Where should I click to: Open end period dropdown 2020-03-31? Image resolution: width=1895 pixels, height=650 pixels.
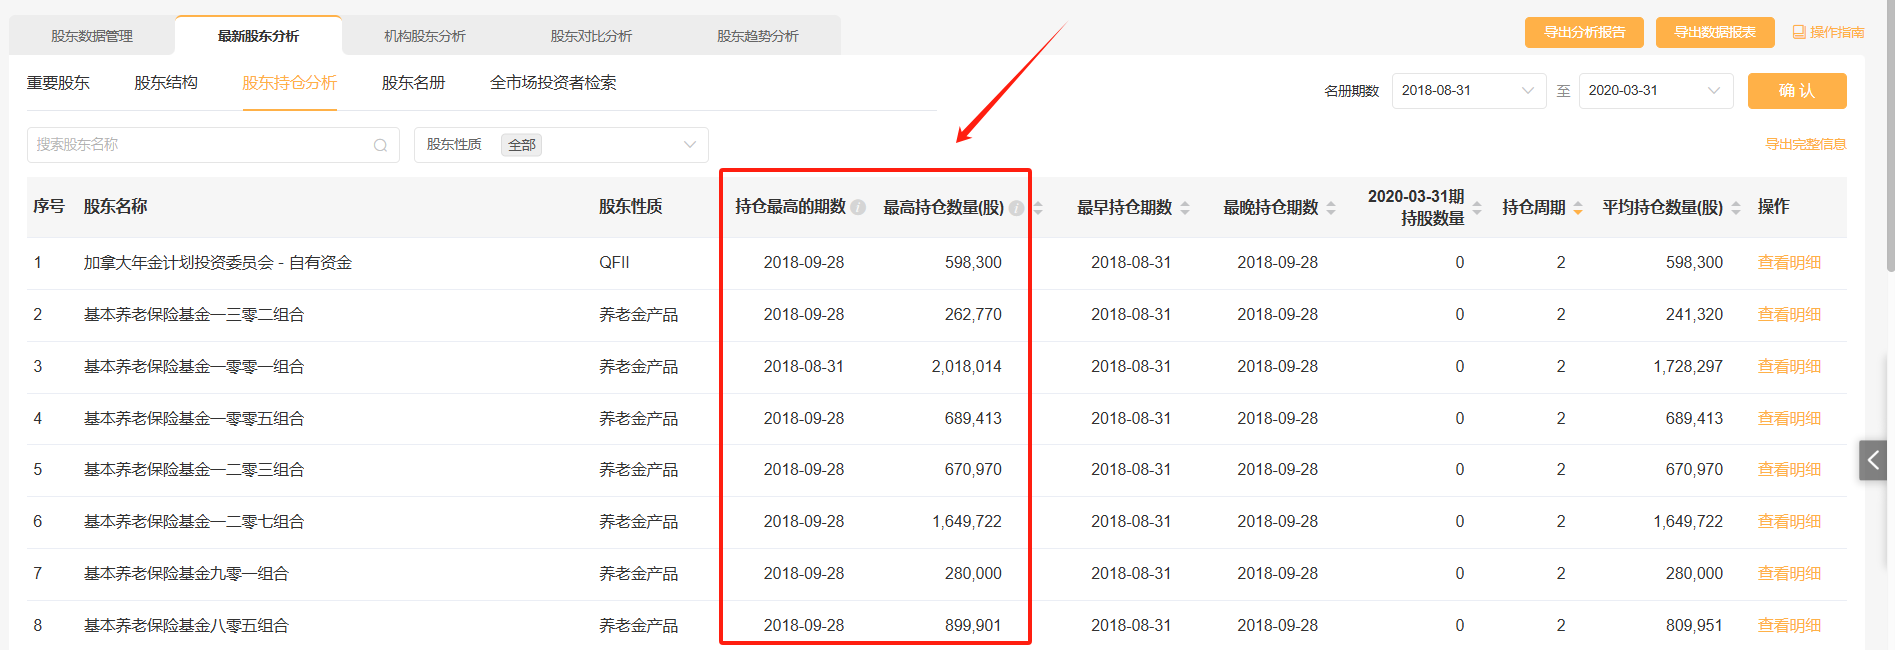[x=1656, y=90]
